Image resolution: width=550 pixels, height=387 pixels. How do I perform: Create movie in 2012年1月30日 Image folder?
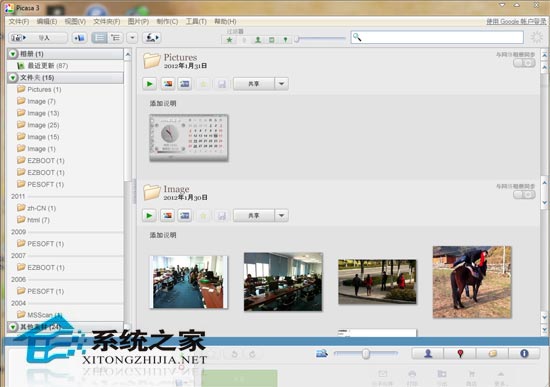tap(185, 215)
